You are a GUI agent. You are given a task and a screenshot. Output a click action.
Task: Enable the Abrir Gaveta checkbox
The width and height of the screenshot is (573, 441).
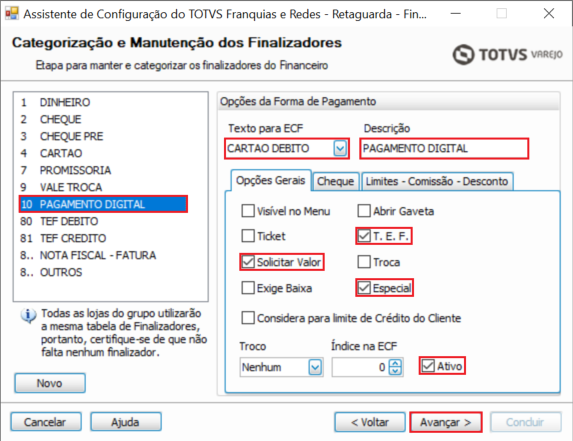click(364, 211)
